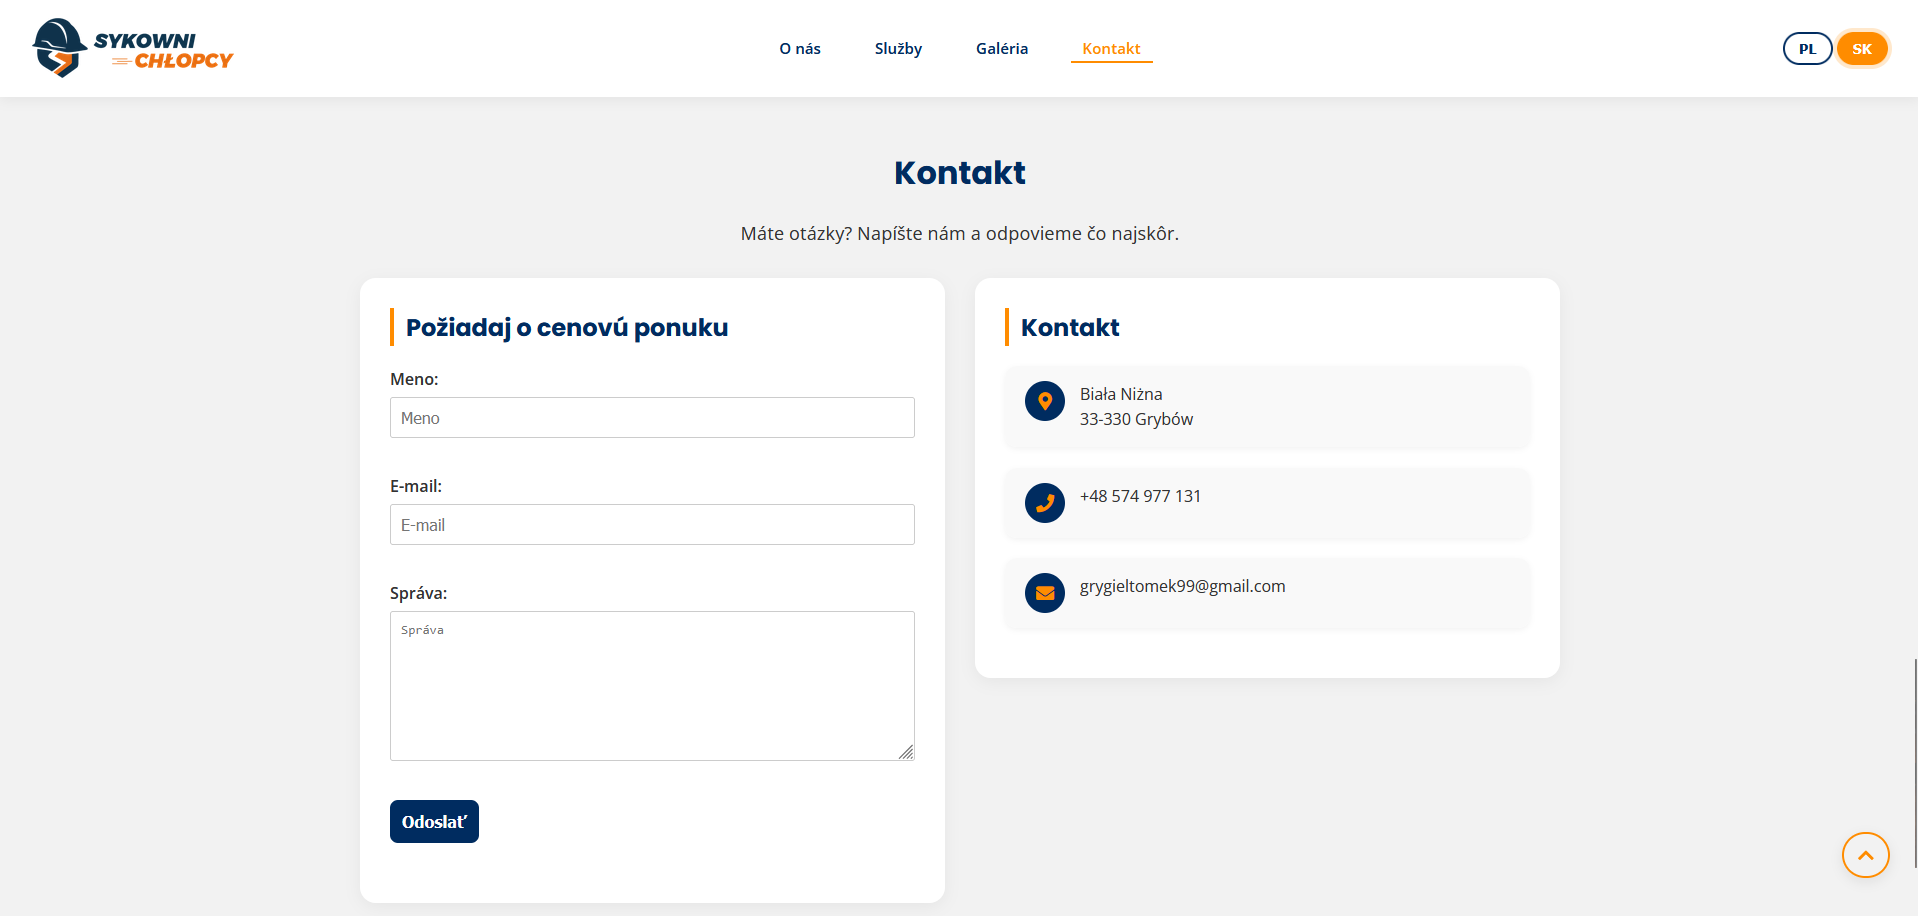The image size is (1918, 916).
Task: Click the phone number +48 574 977 131
Action: point(1140,495)
